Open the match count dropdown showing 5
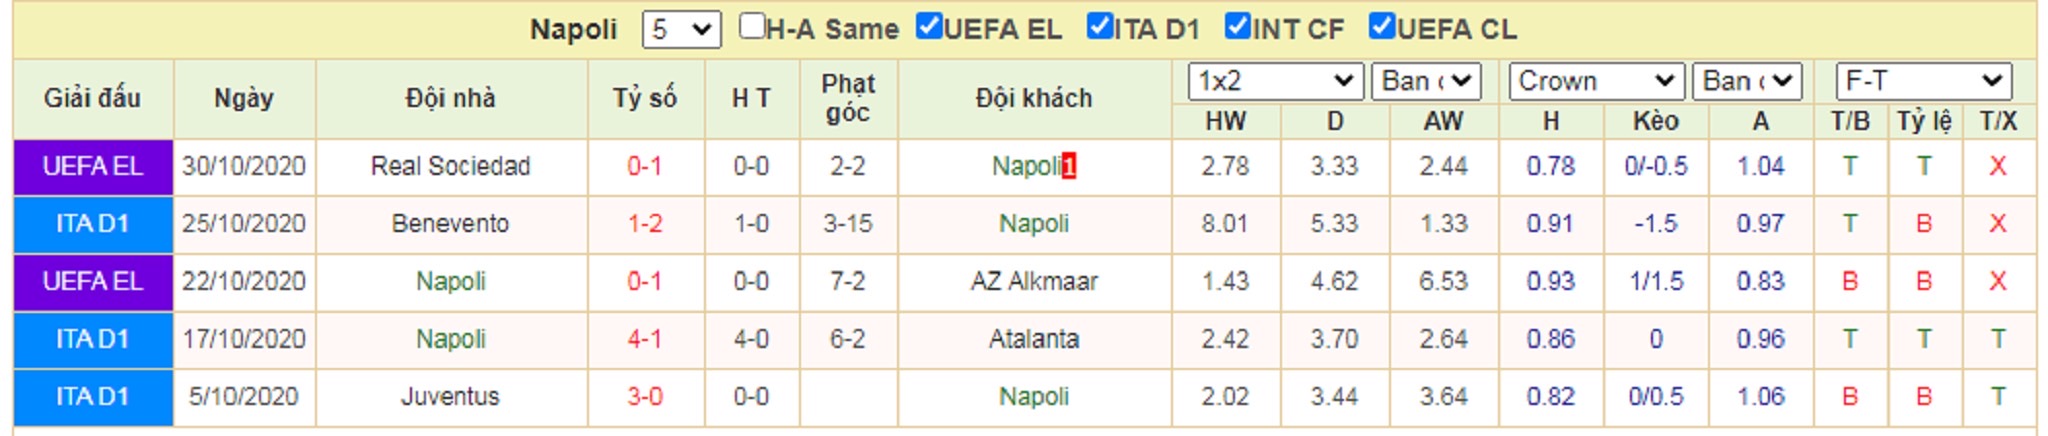The width and height of the screenshot is (2048, 436). [x=681, y=29]
